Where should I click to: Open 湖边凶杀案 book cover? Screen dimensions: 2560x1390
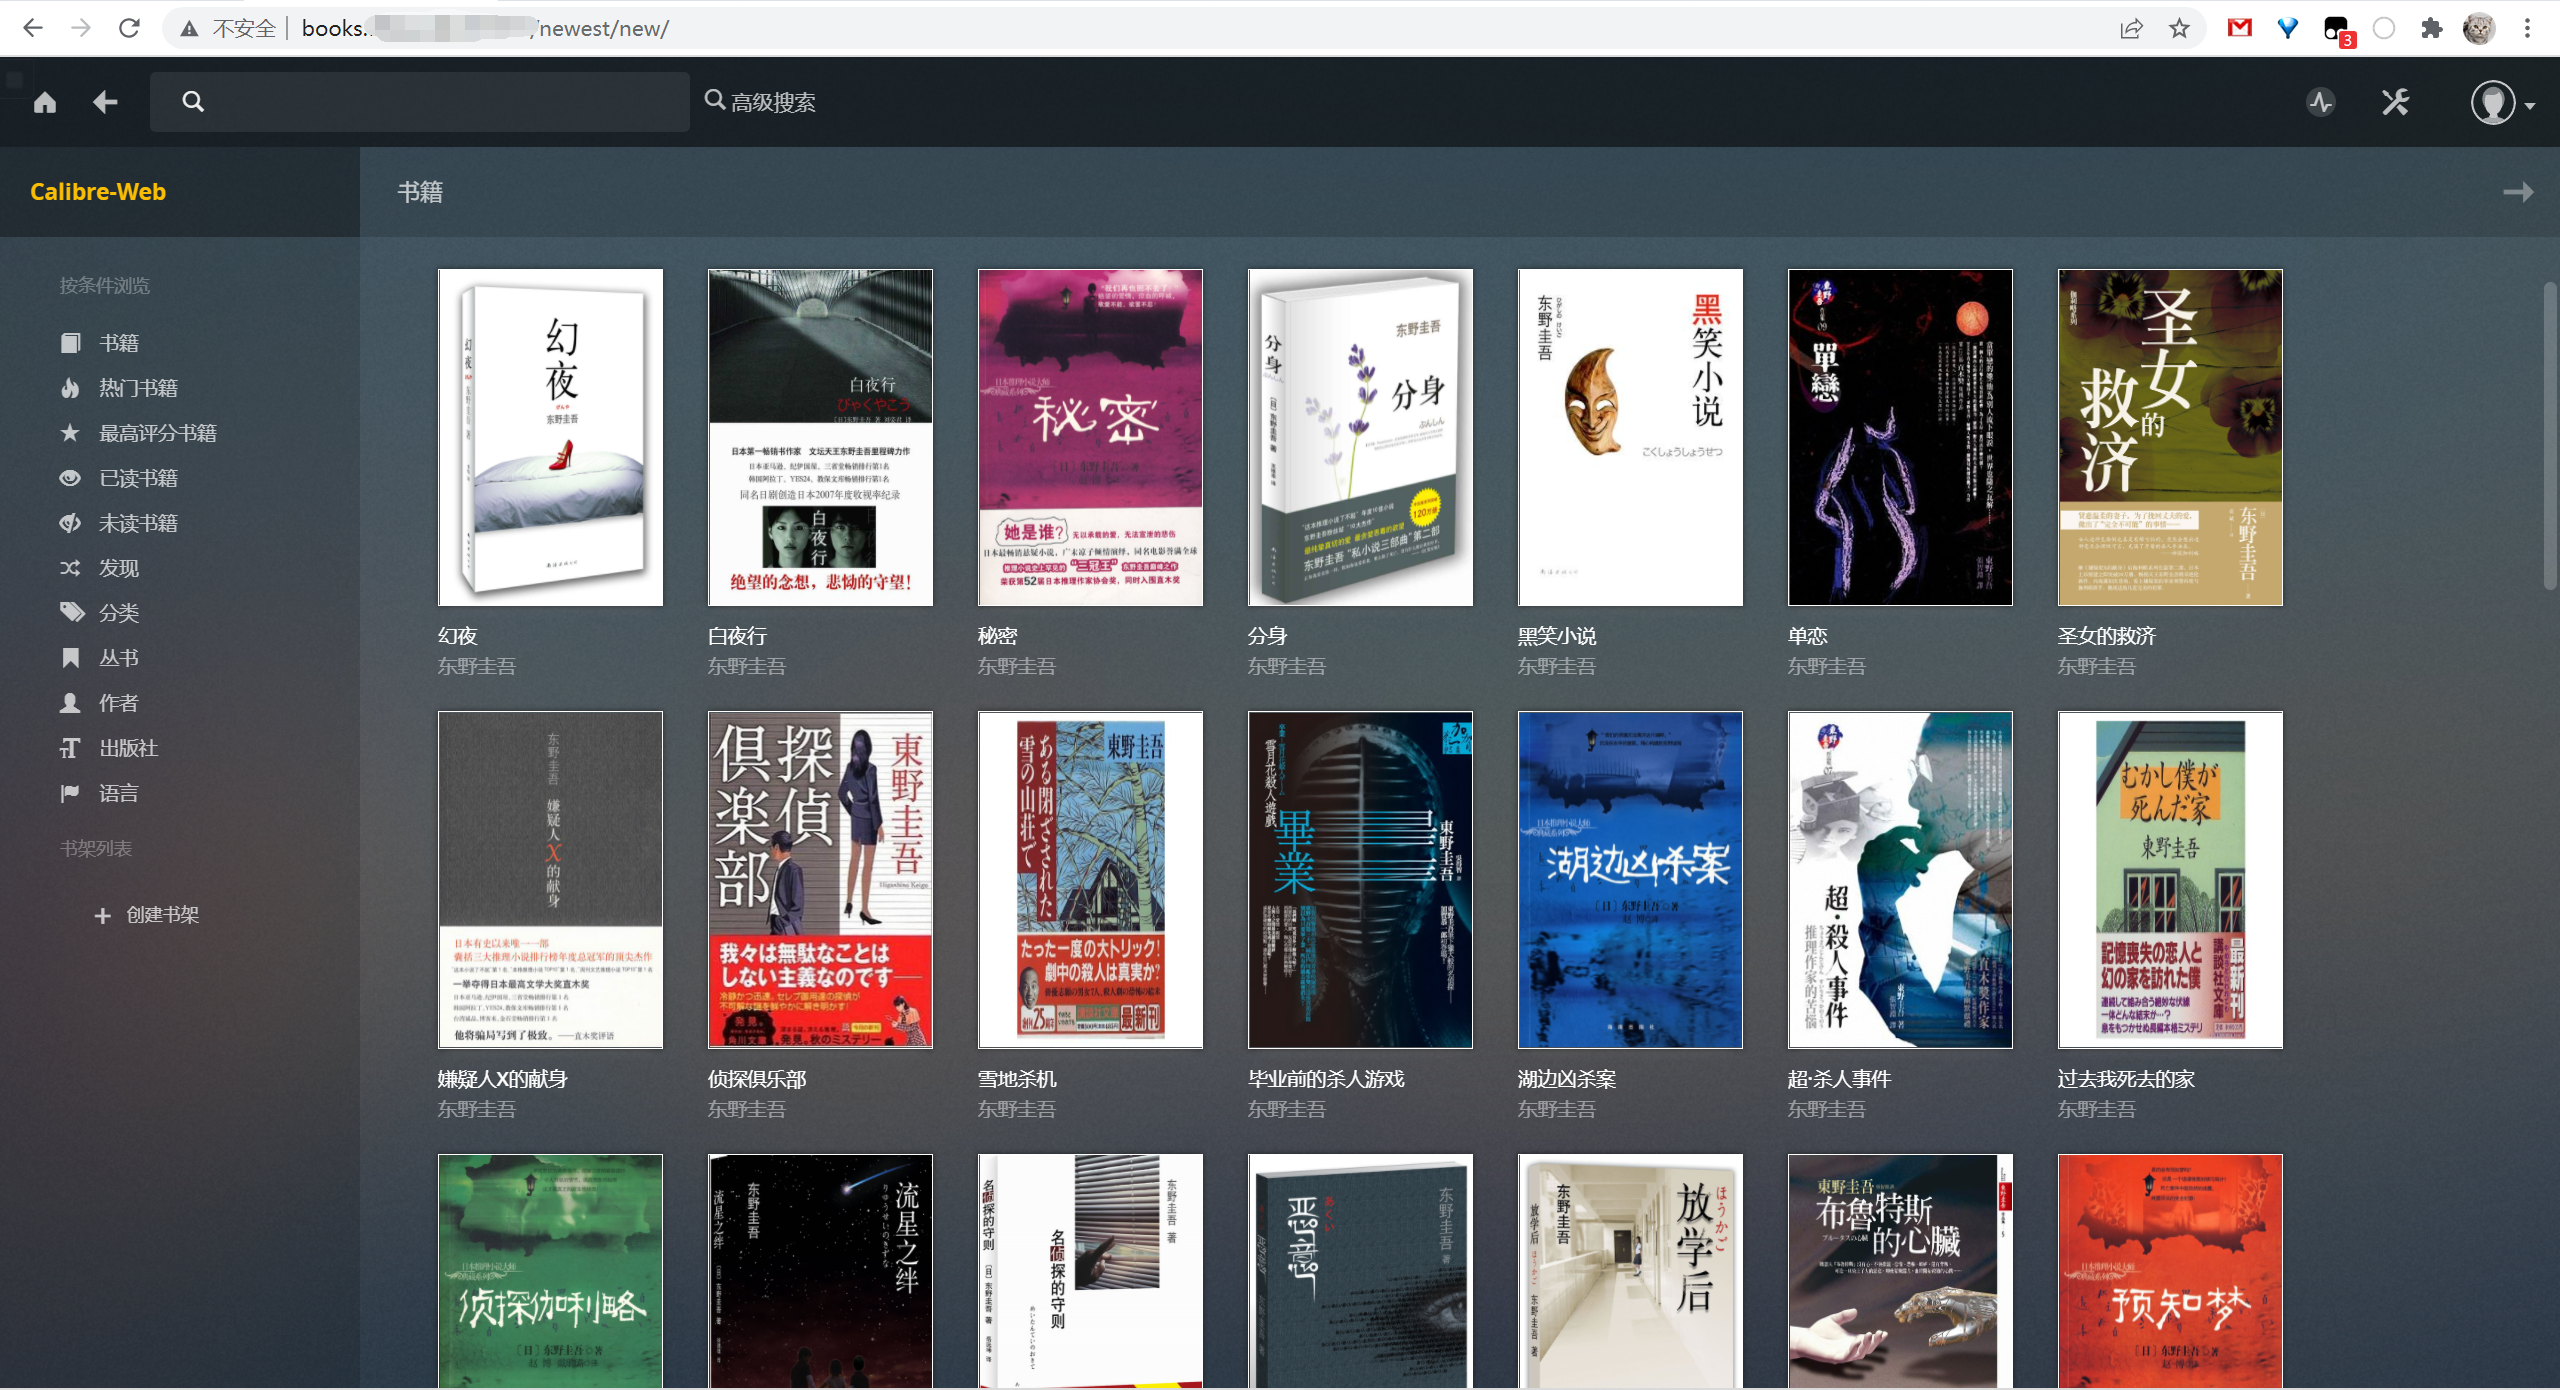[1631, 880]
